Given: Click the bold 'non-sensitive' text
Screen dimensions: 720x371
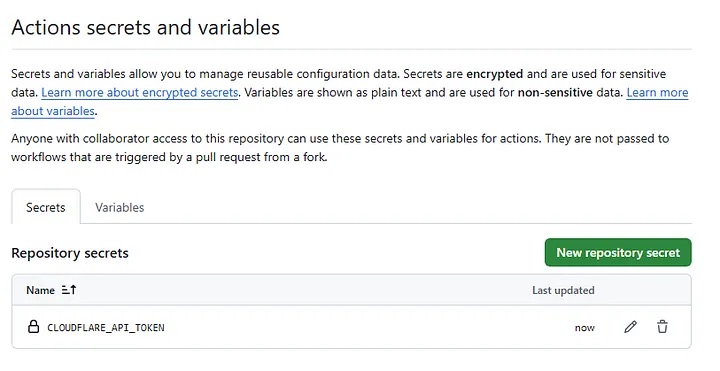Looking at the screenshot, I should [x=555, y=93].
